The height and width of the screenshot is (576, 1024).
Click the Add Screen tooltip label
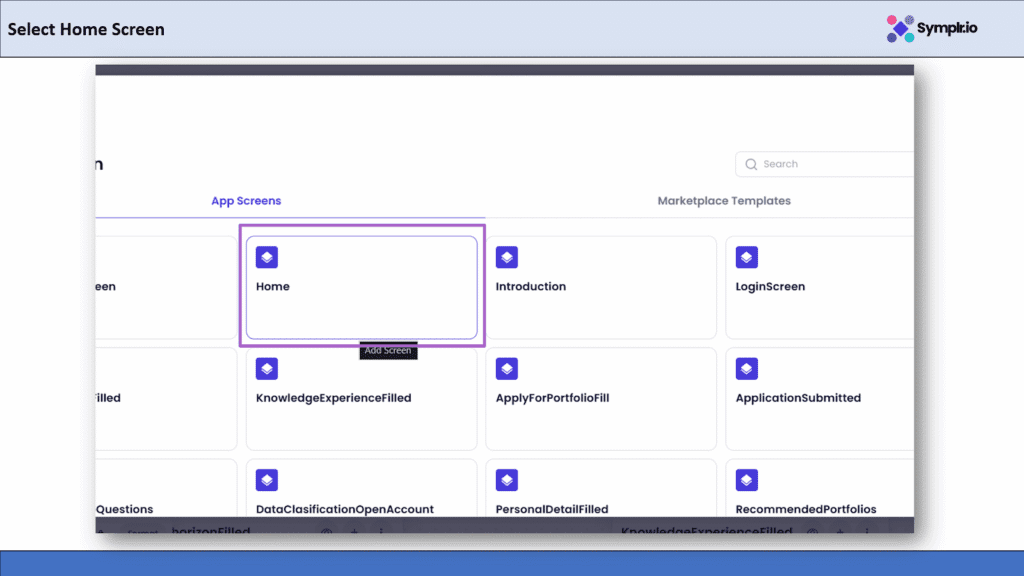point(388,351)
